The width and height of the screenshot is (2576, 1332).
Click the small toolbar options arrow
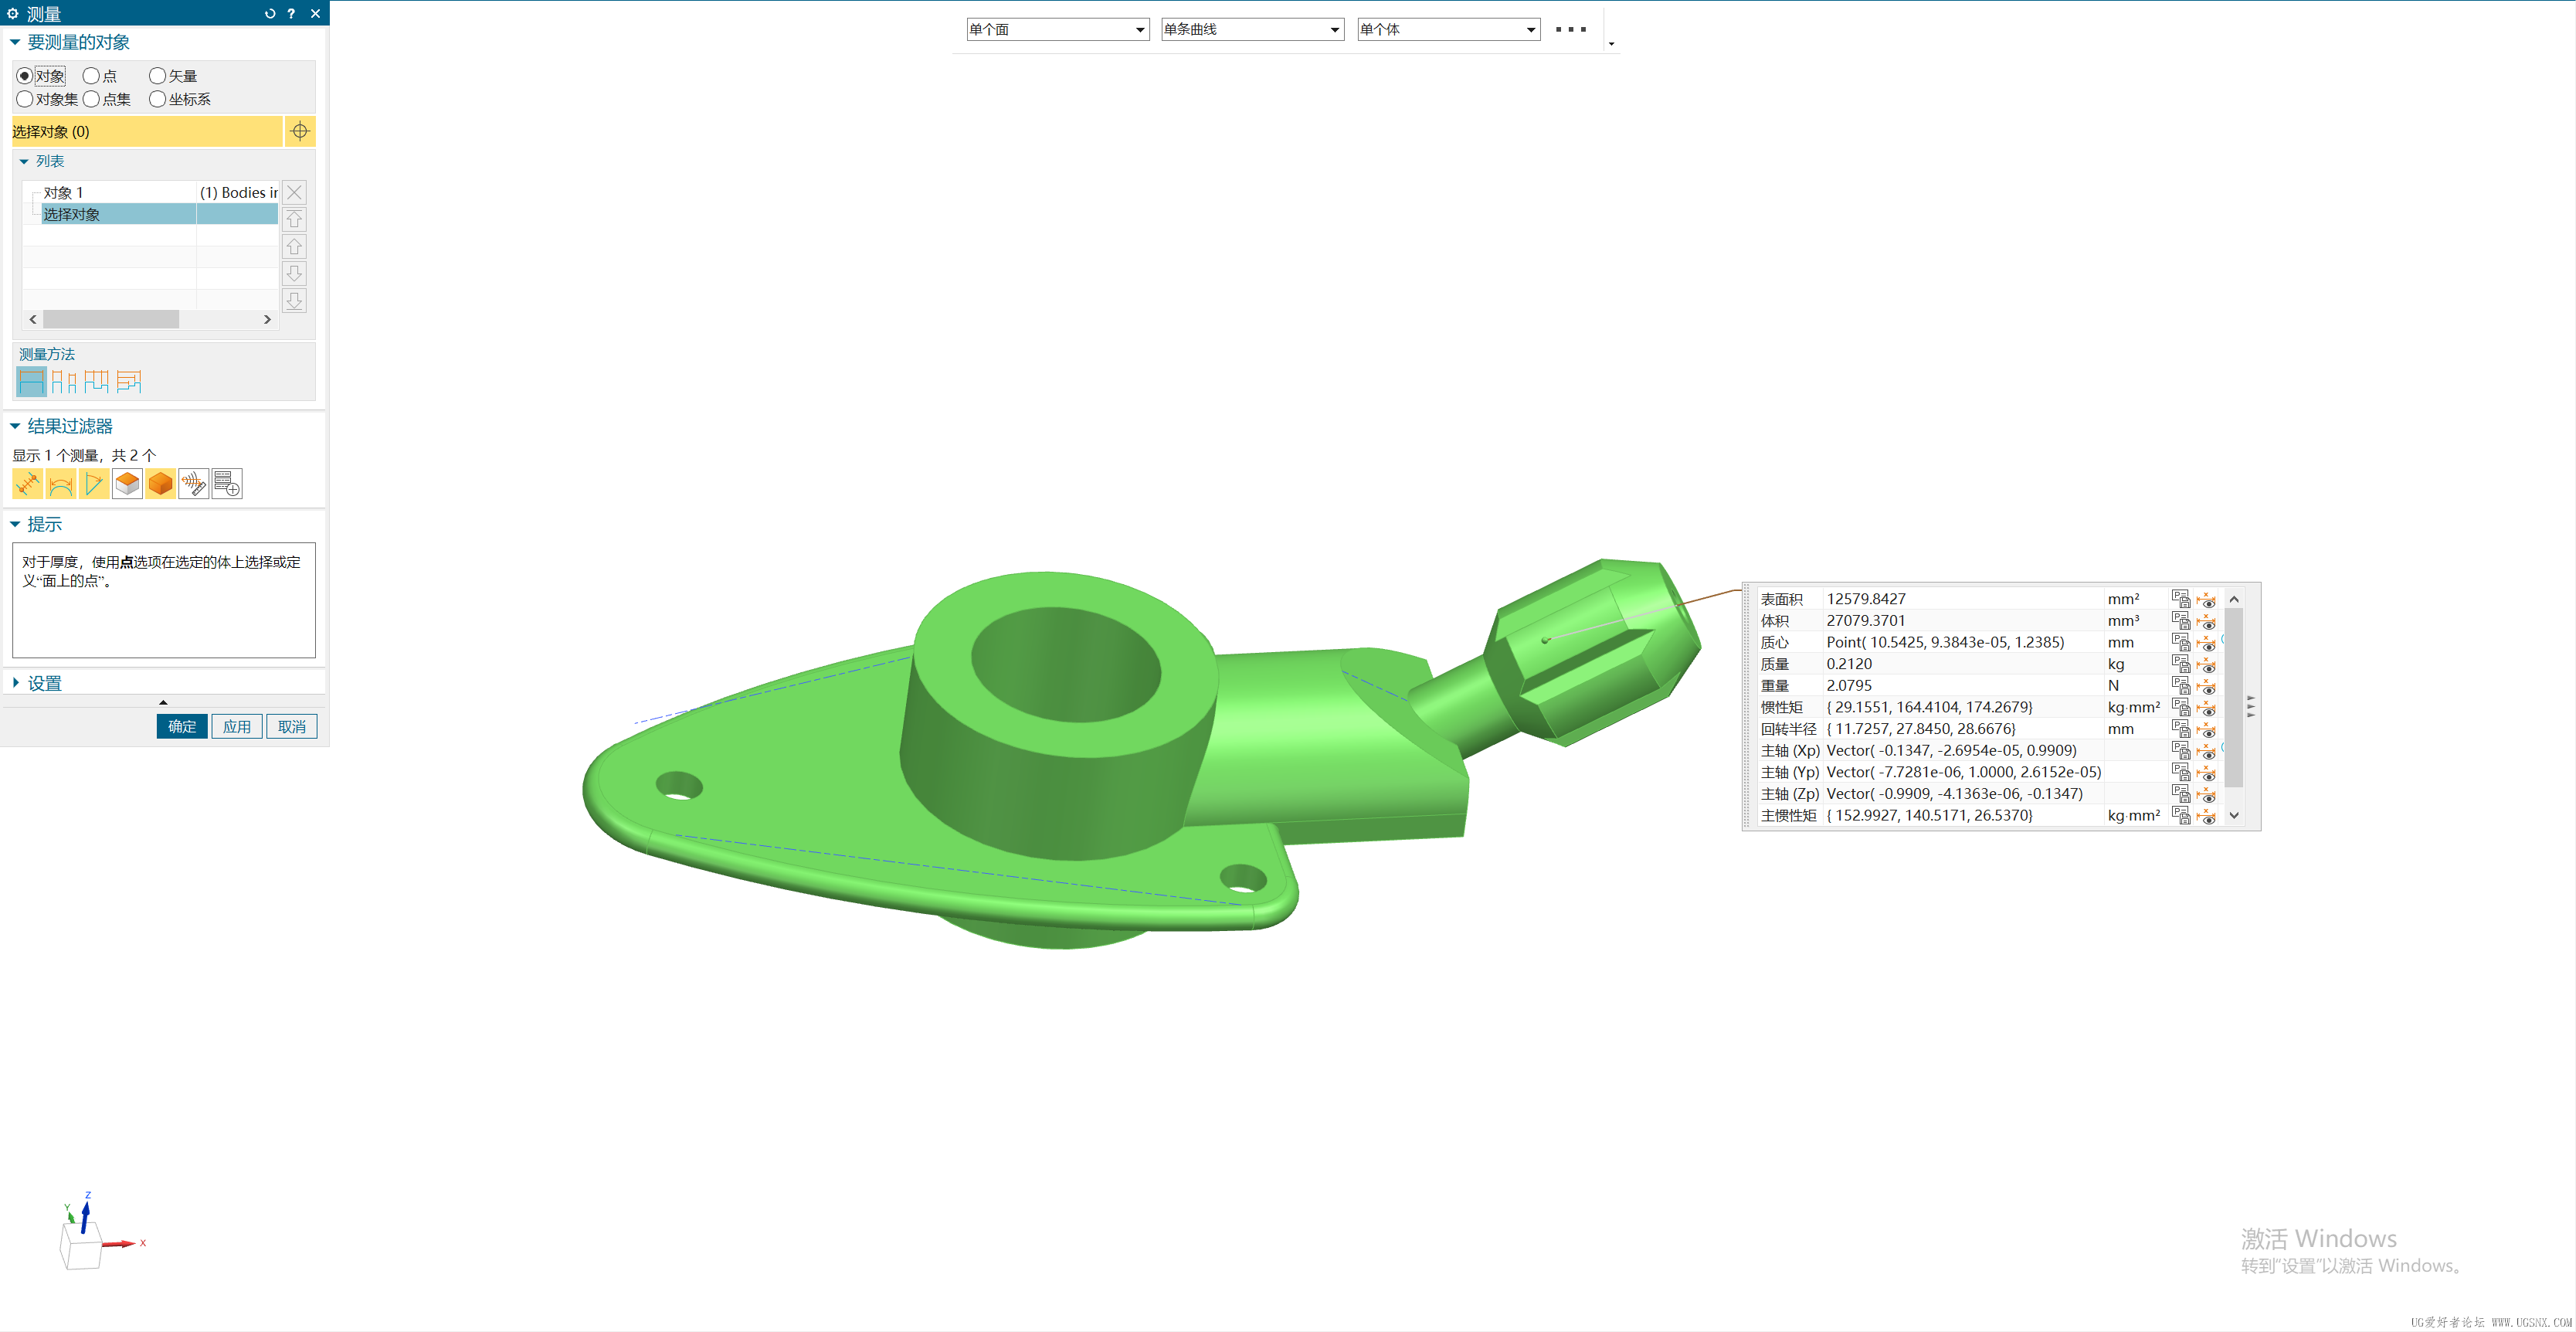(1611, 44)
